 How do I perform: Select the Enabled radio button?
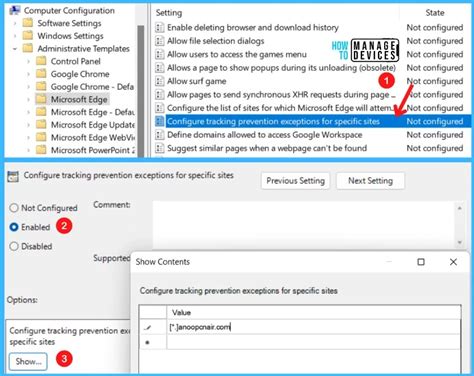[14, 227]
